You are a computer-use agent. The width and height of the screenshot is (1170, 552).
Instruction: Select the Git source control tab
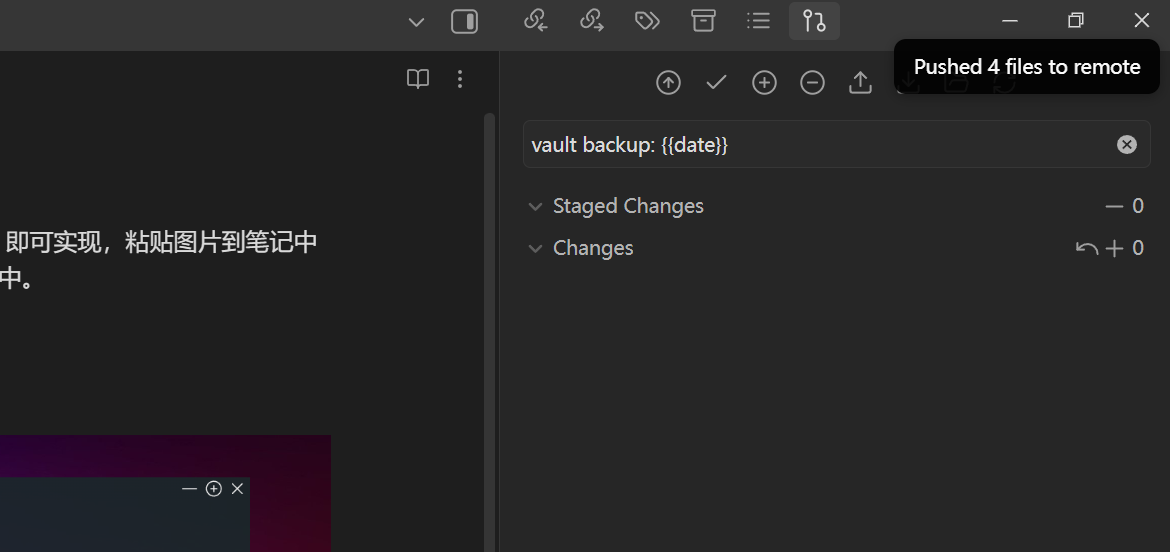(814, 21)
